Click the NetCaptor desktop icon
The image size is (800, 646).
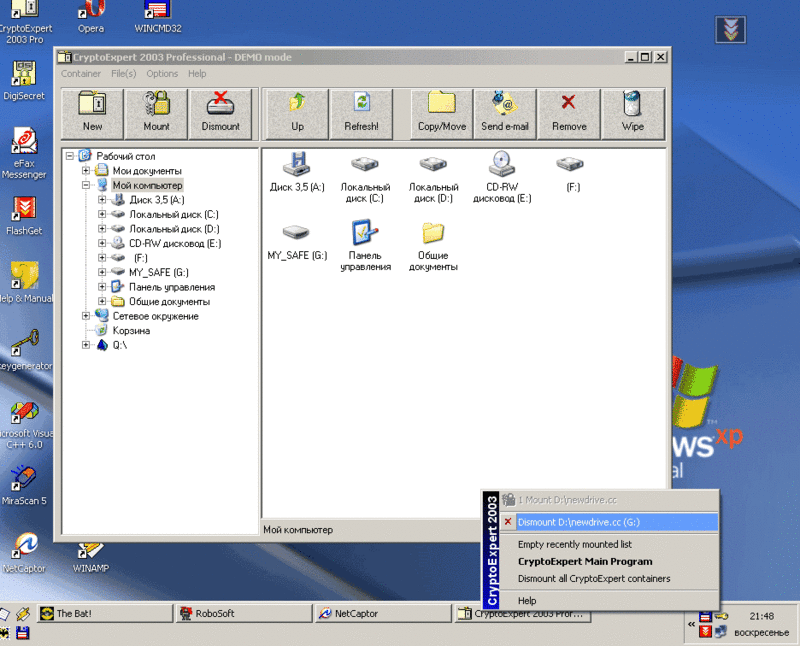click(x=23, y=553)
